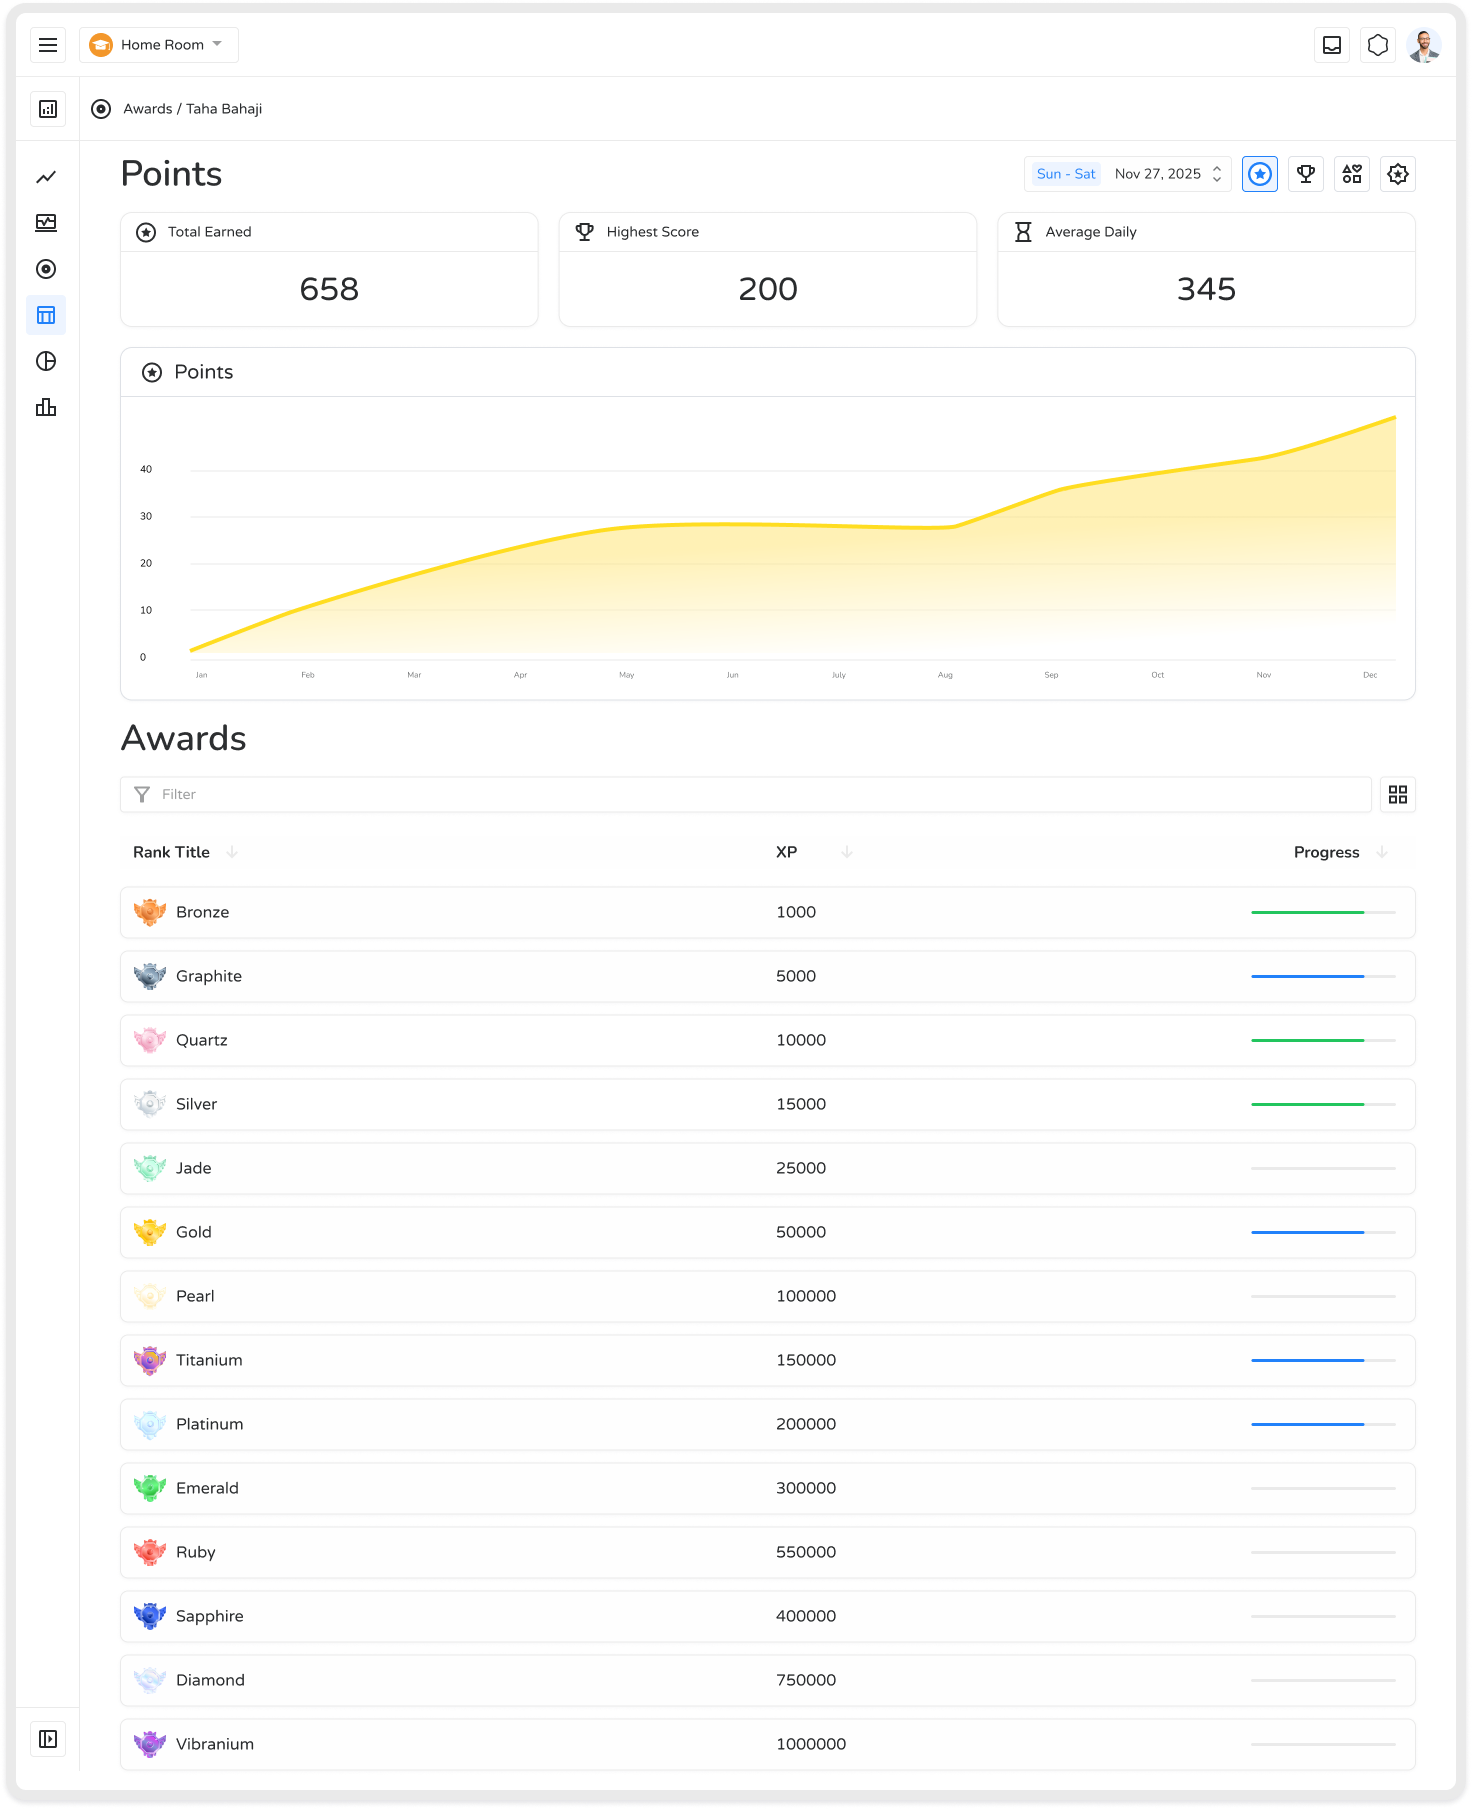Select the target awards icon in sidebar
This screenshot has height=1809, width=1472.
pyautogui.click(x=46, y=269)
